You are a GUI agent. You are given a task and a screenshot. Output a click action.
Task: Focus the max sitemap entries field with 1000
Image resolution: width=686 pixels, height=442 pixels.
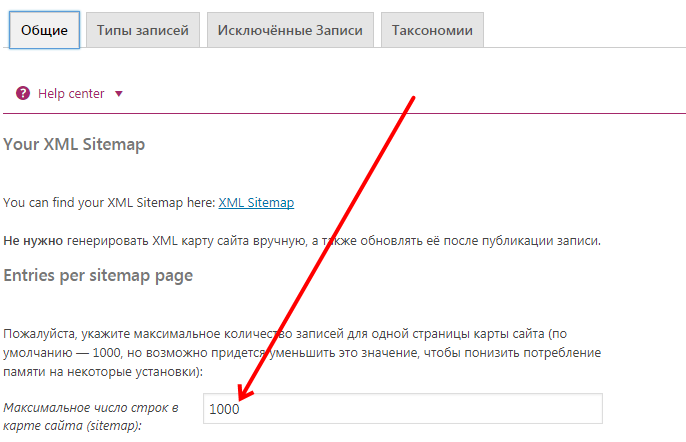[x=402, y=409]
